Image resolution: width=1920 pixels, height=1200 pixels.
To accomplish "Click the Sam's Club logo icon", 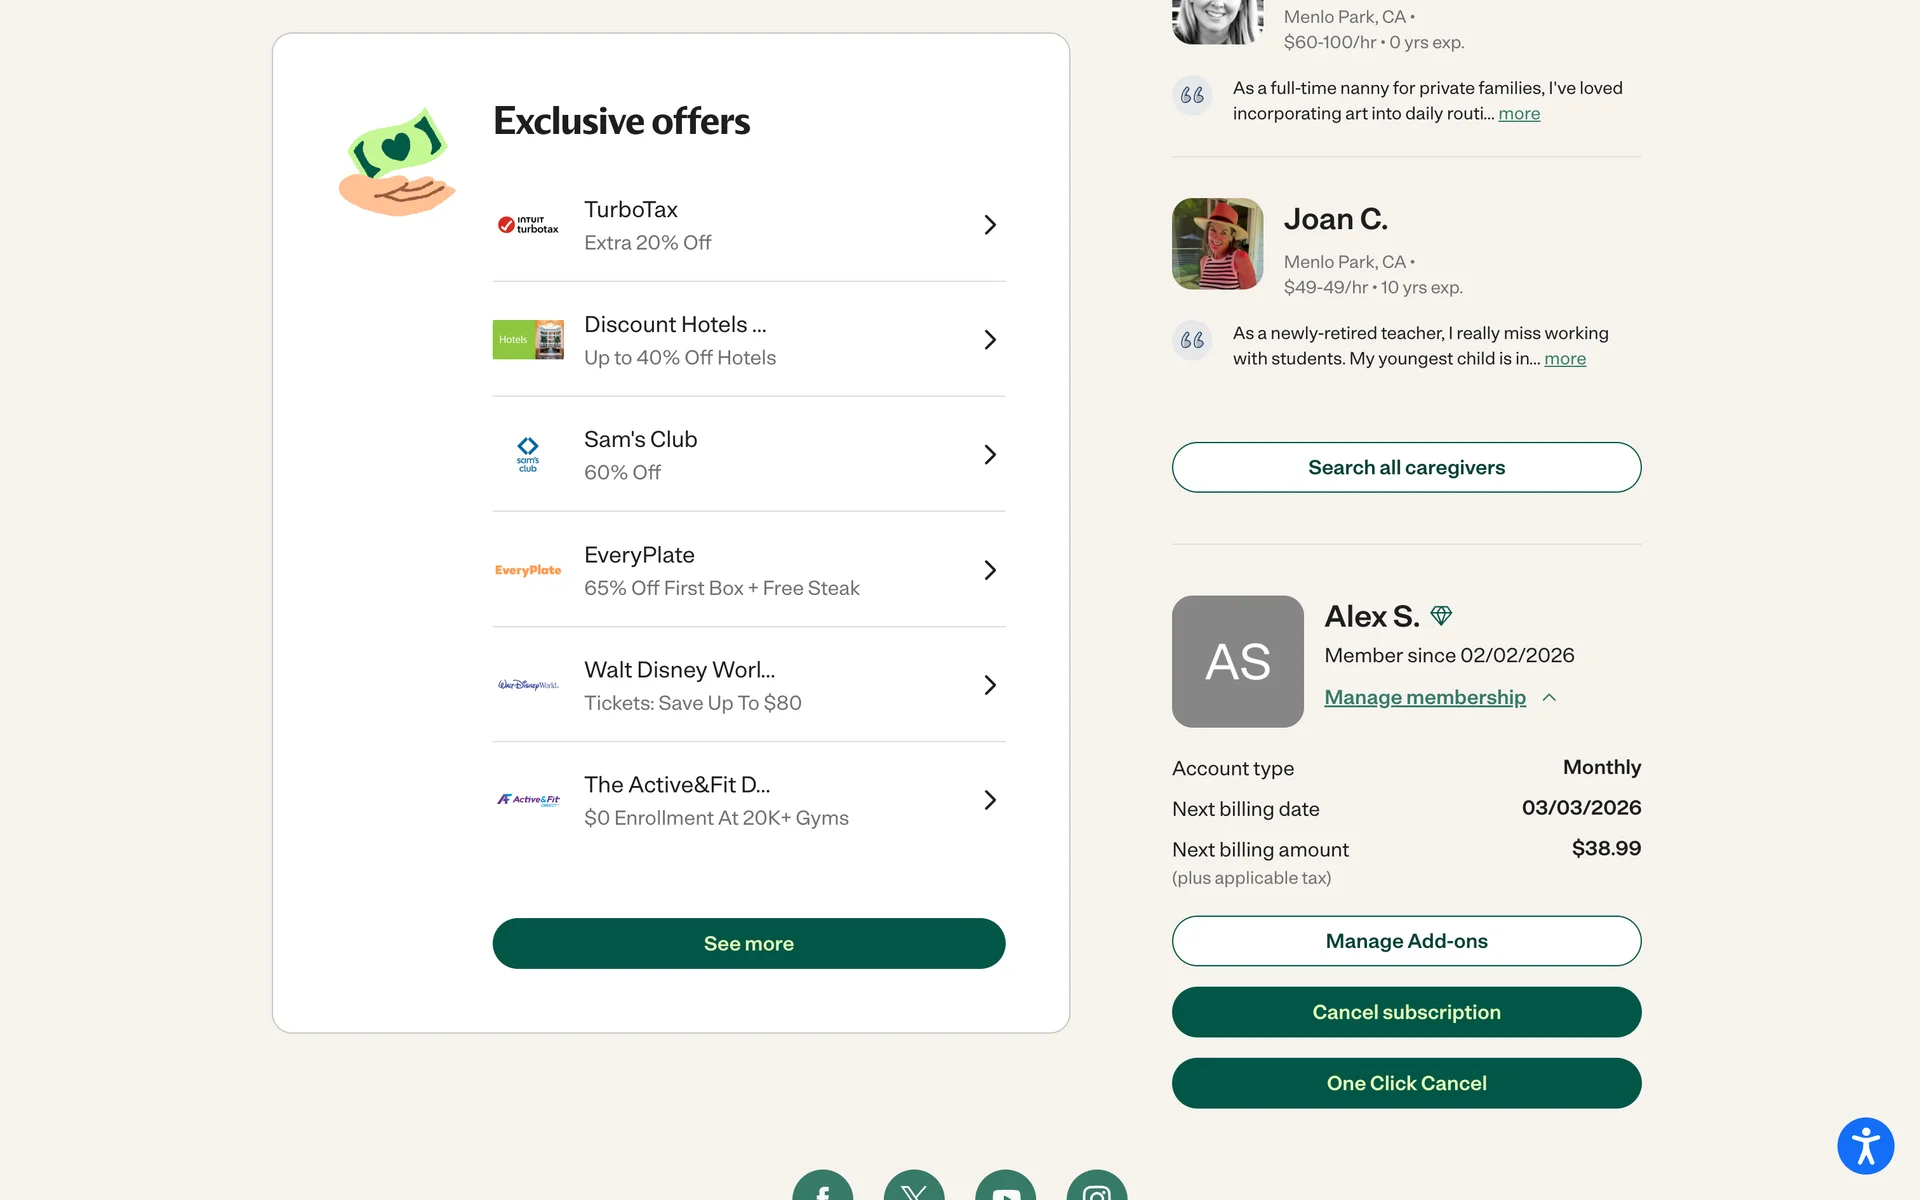I will coord(528,454).
